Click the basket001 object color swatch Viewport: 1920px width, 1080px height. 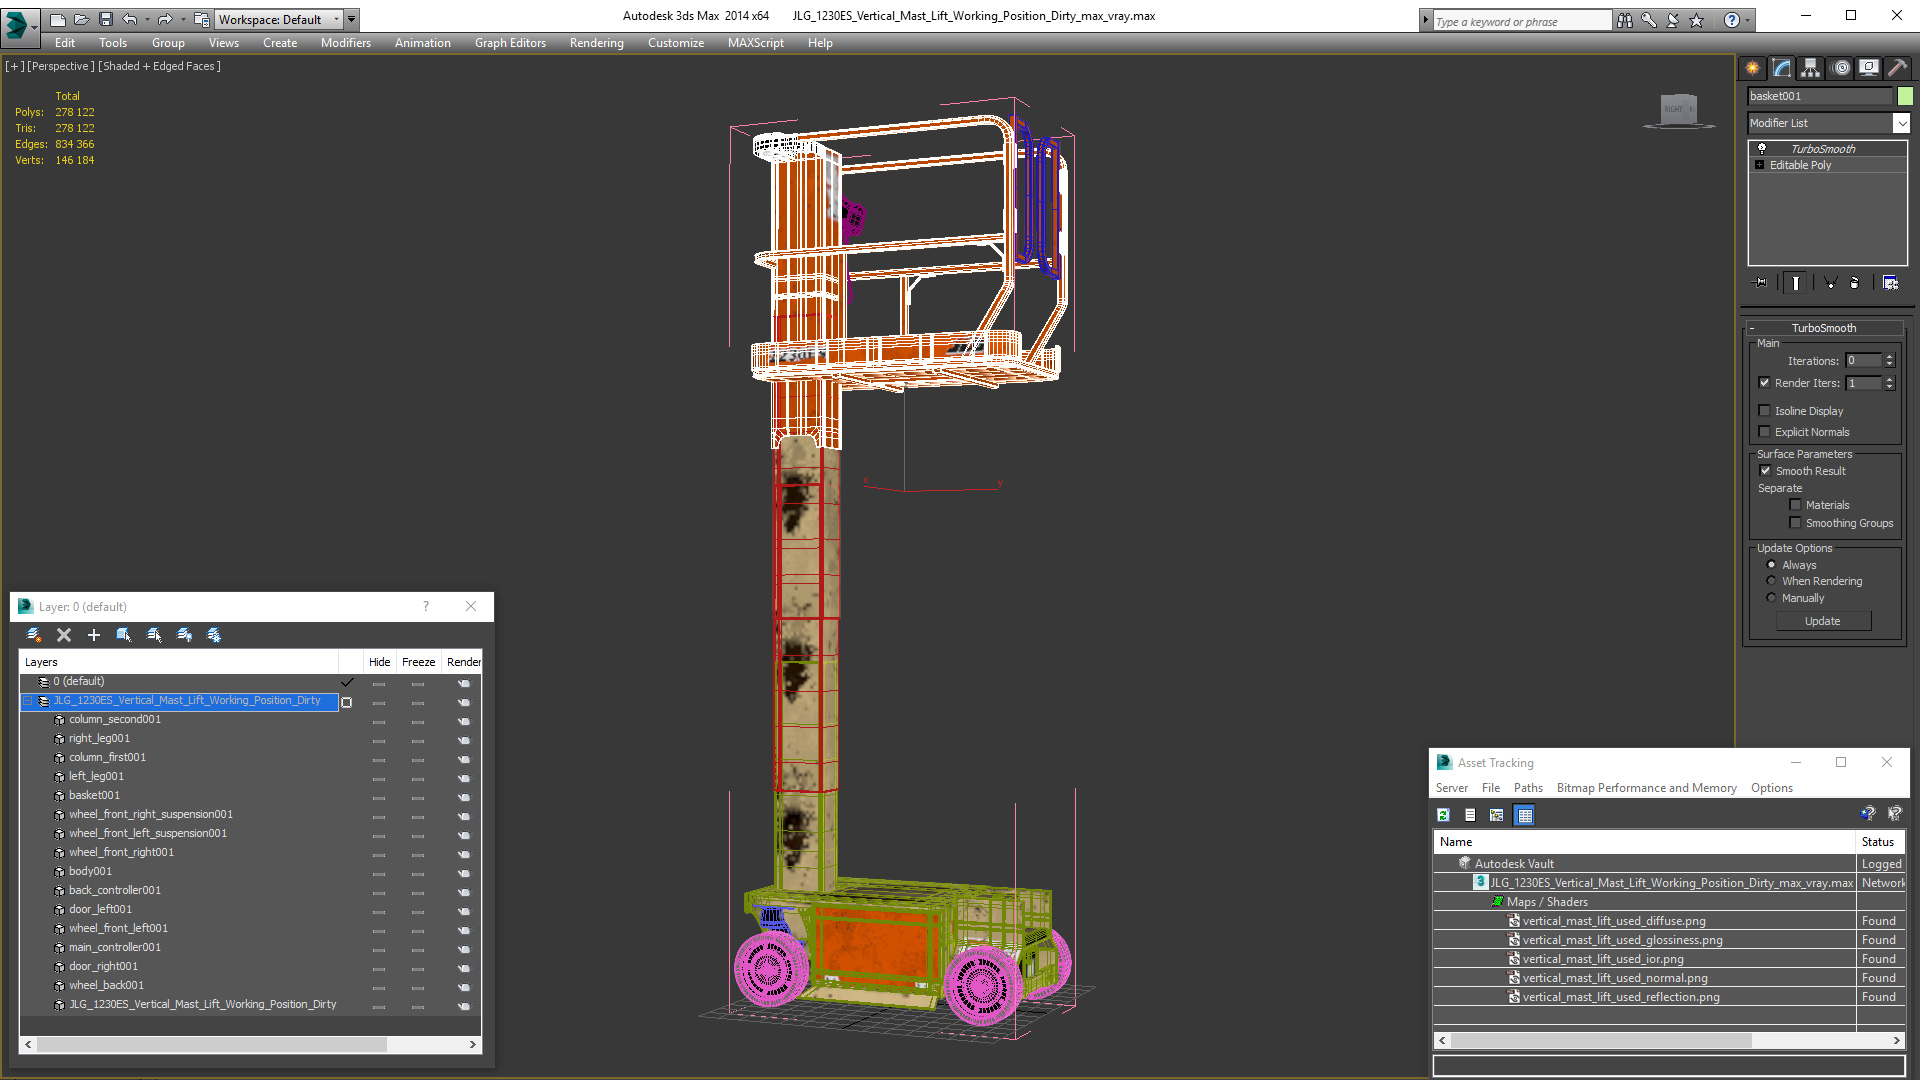coord(1905,96)
